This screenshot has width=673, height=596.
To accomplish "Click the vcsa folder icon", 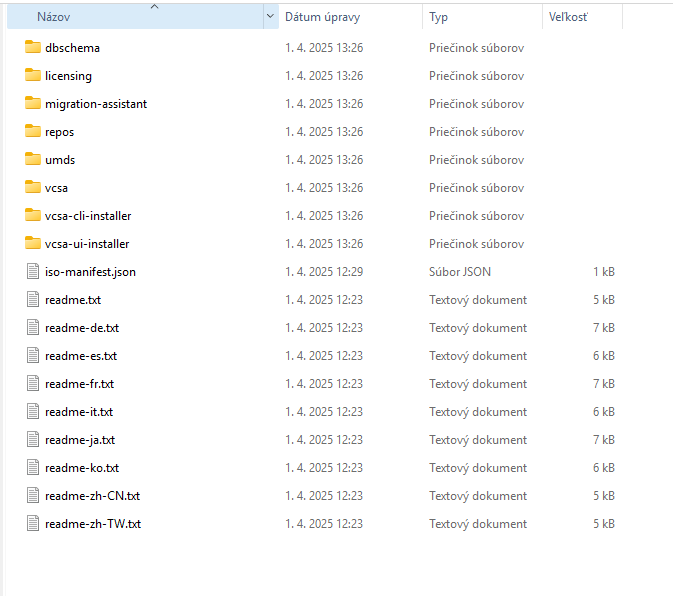I will coord(33,187).
